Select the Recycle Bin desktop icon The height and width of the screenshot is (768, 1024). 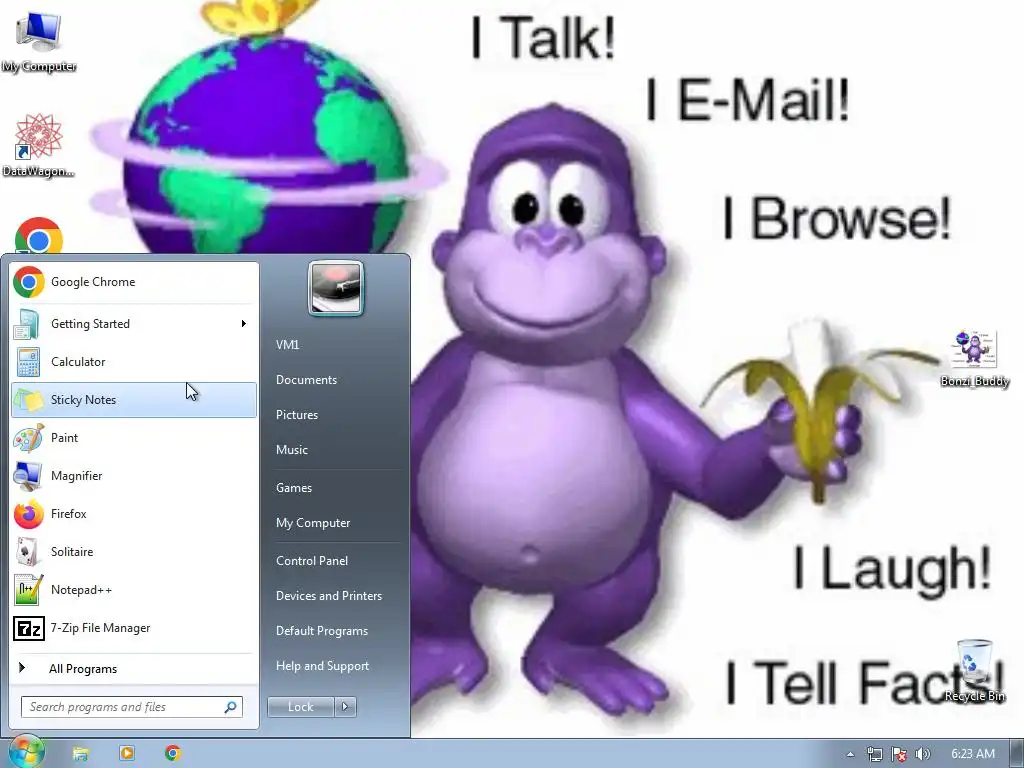click(x=974, y=671)
